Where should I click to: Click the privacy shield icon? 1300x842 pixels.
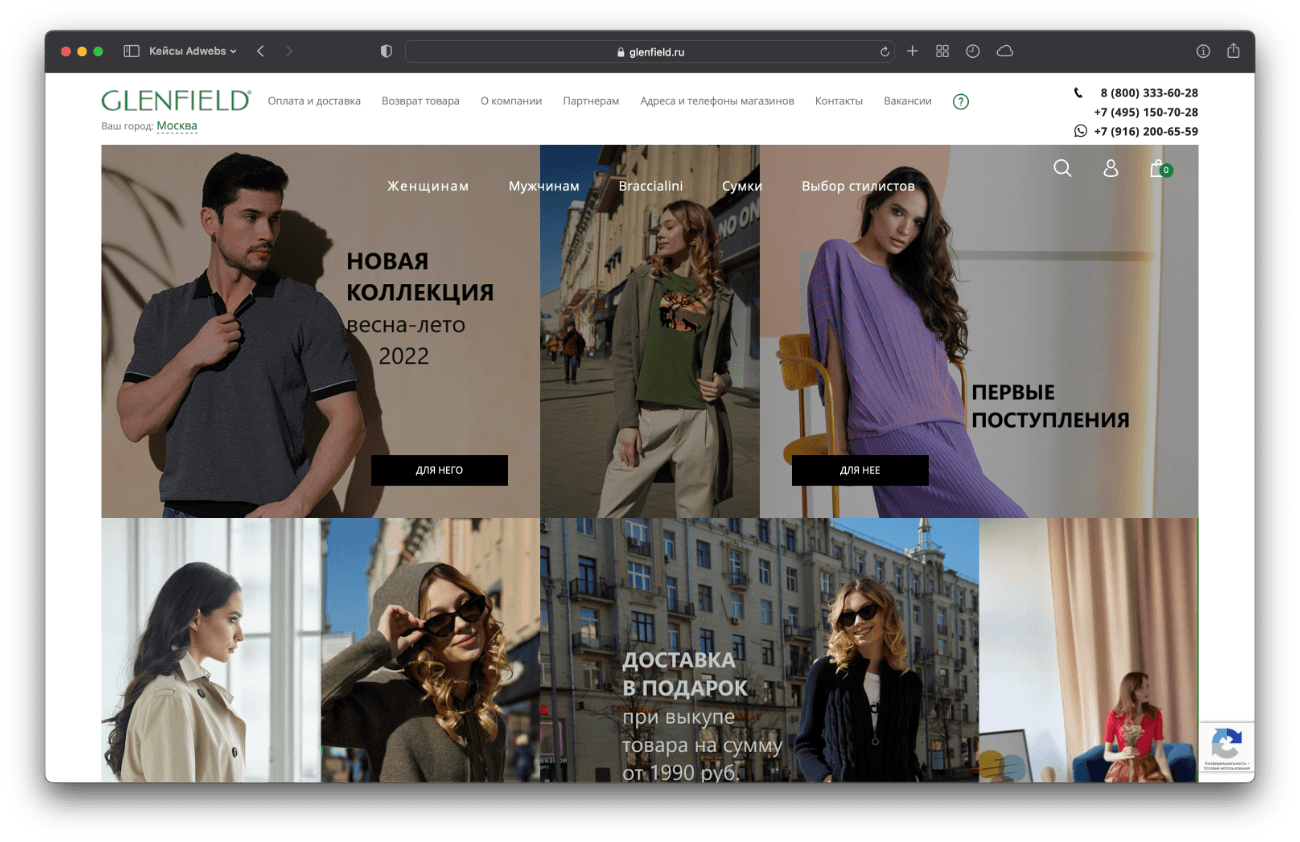pos(386,51)
